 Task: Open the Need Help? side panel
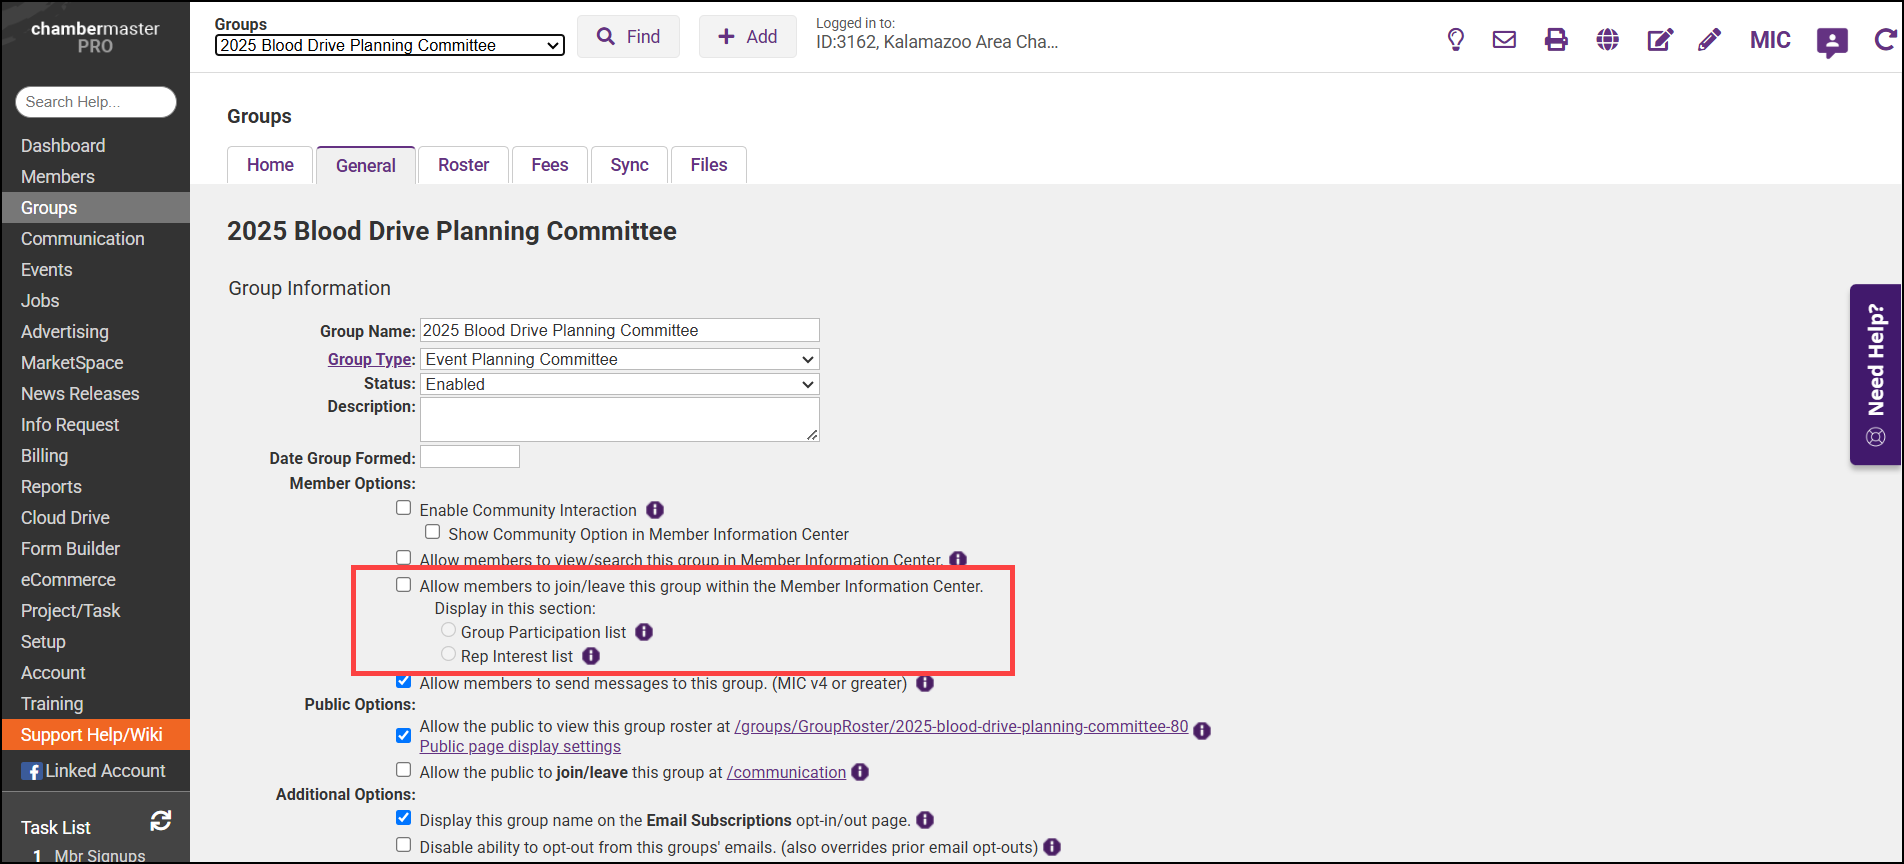click(x=1875, y=375)
